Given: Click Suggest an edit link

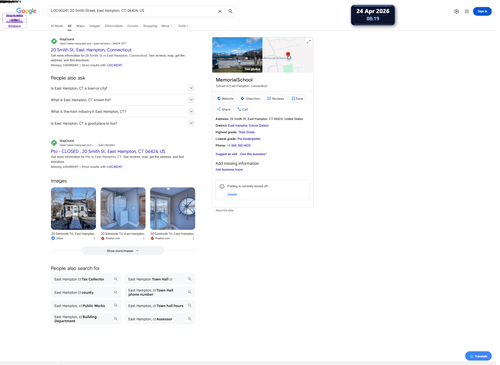Looking at the screenshot, I should tap(226, 154).
